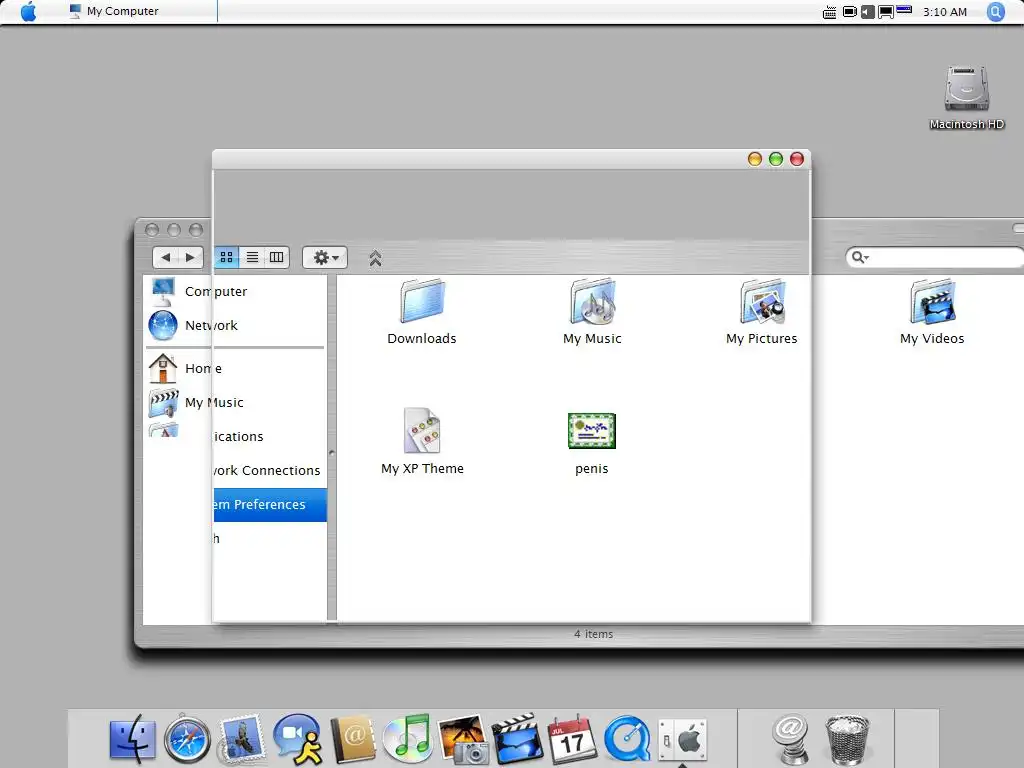Open the Trash in the dock

[x=847, y=739]
